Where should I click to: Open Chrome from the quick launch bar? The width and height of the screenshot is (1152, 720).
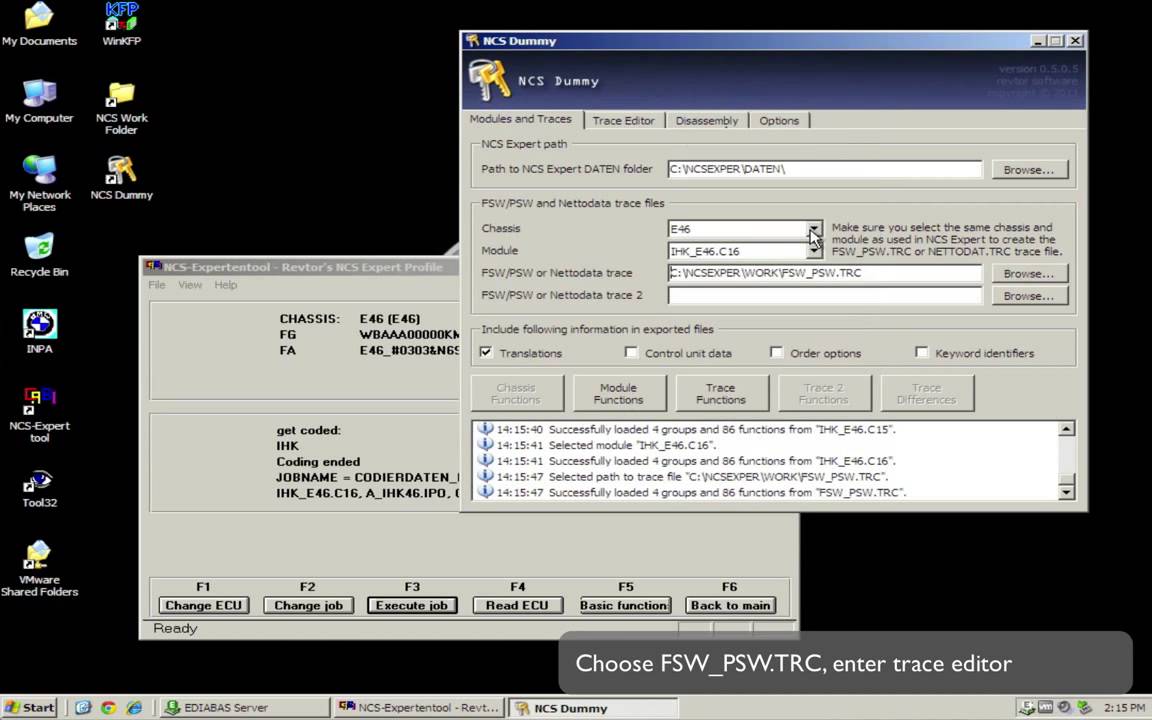point(109,708)
